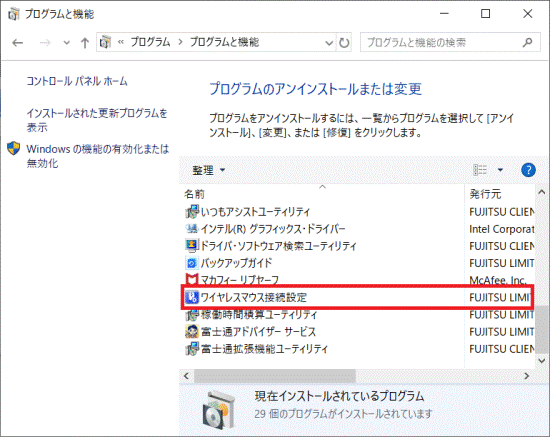
Task: Click the back navigation arrow
Action: [18, 43]
